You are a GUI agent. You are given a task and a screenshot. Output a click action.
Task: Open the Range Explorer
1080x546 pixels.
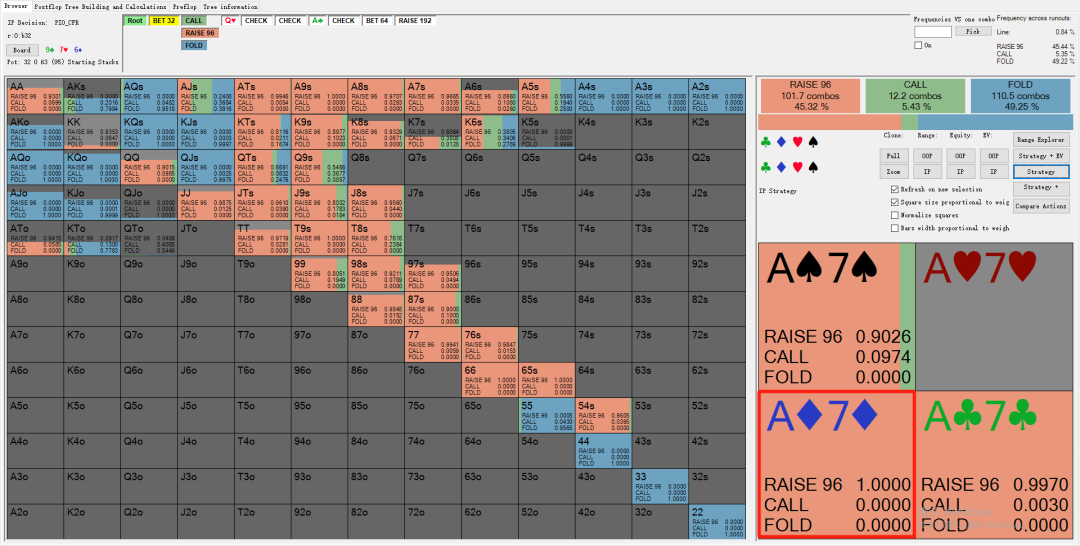[1041, 139]
